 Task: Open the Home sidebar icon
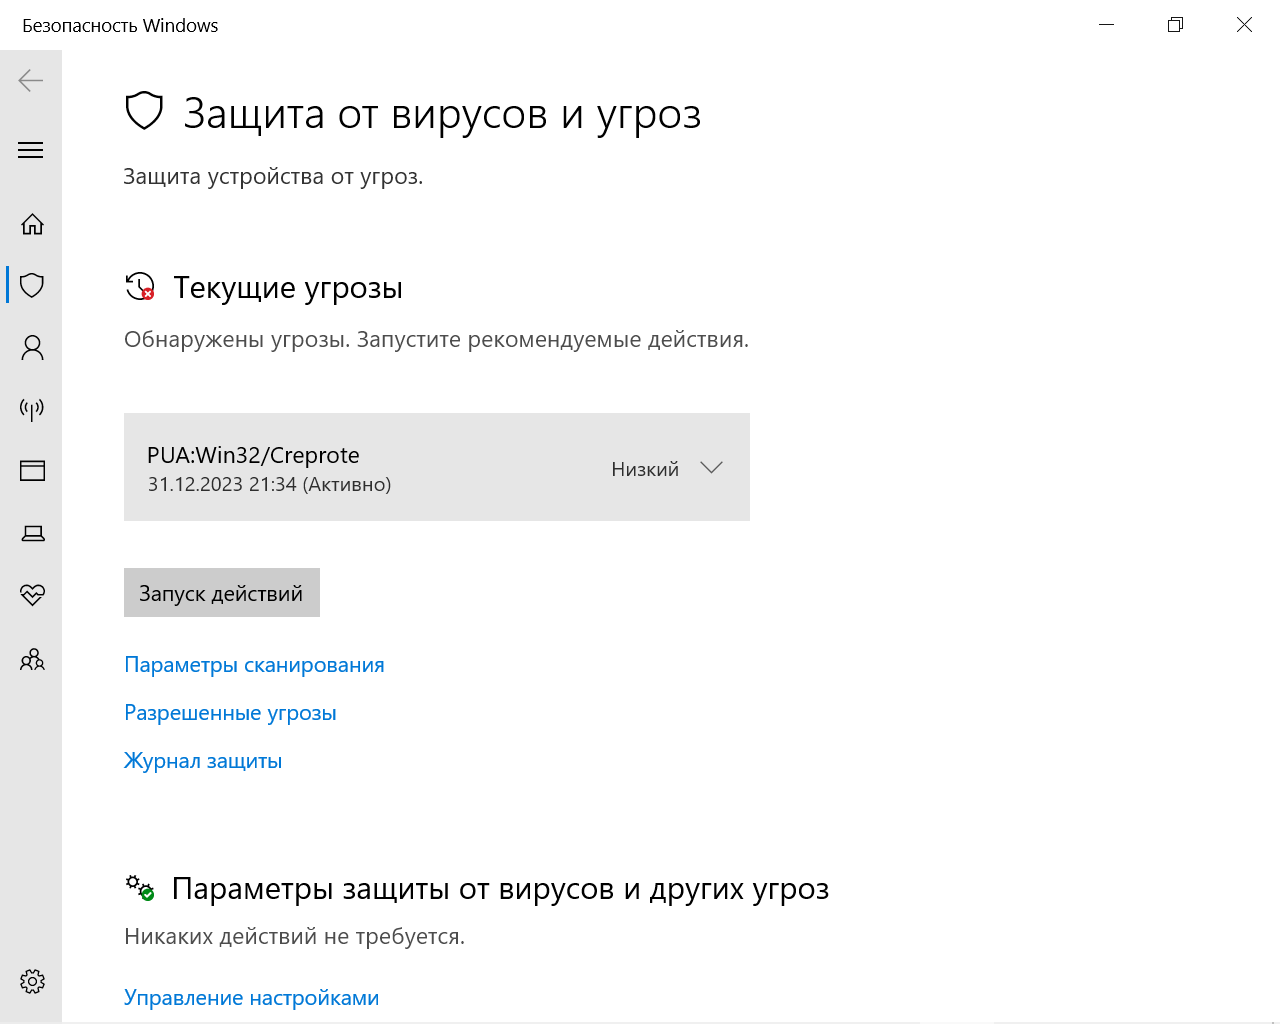point(32,224)
